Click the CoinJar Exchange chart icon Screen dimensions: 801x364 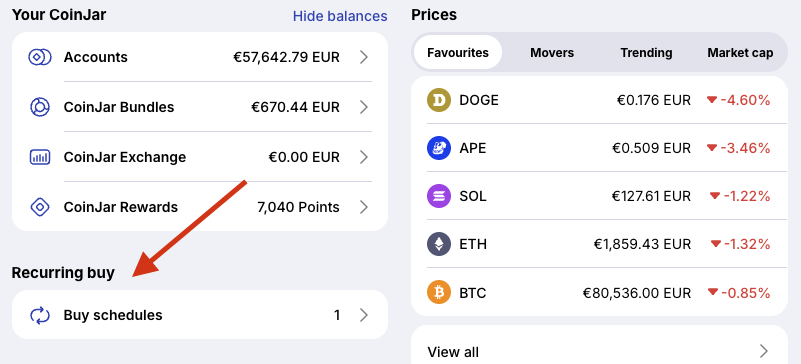40,157
